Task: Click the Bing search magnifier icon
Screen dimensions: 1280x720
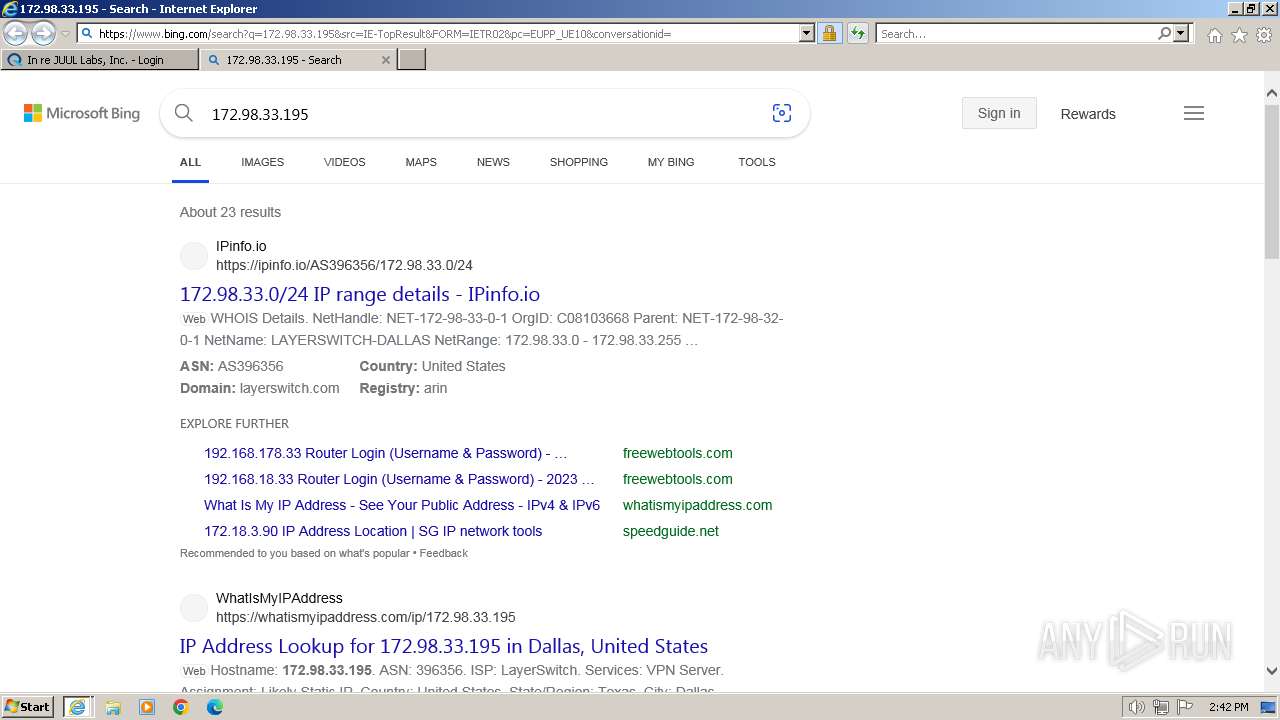Action: pyautogui.click(x=184, y=113)
